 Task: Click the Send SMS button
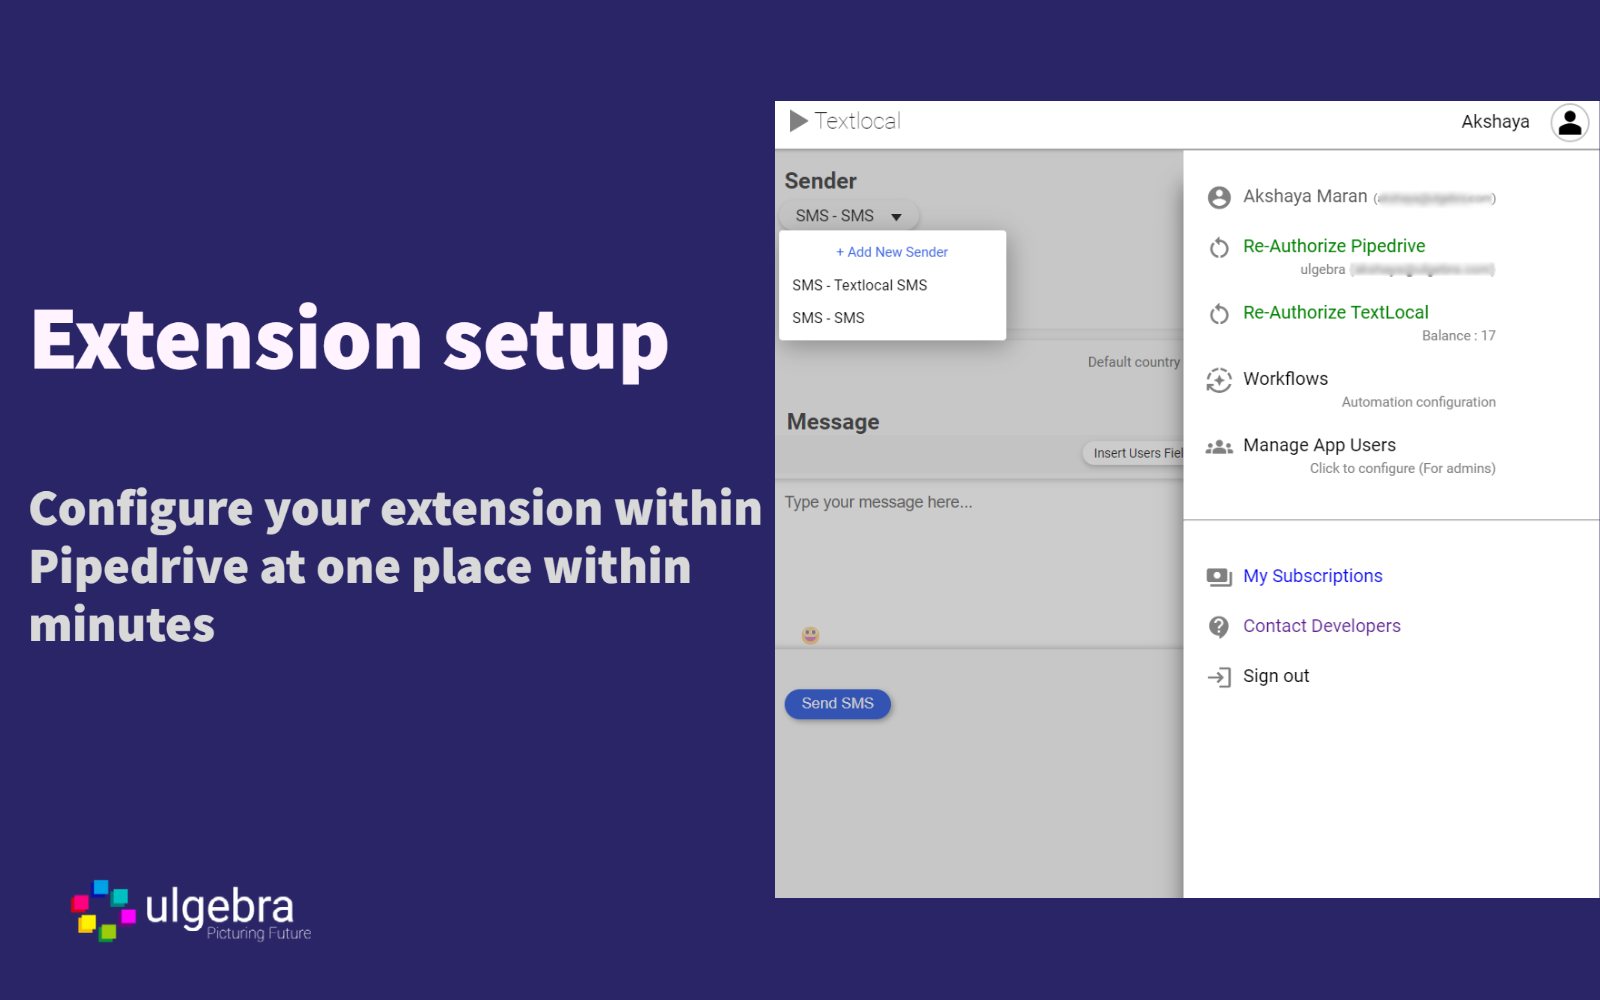coord(837,704)
